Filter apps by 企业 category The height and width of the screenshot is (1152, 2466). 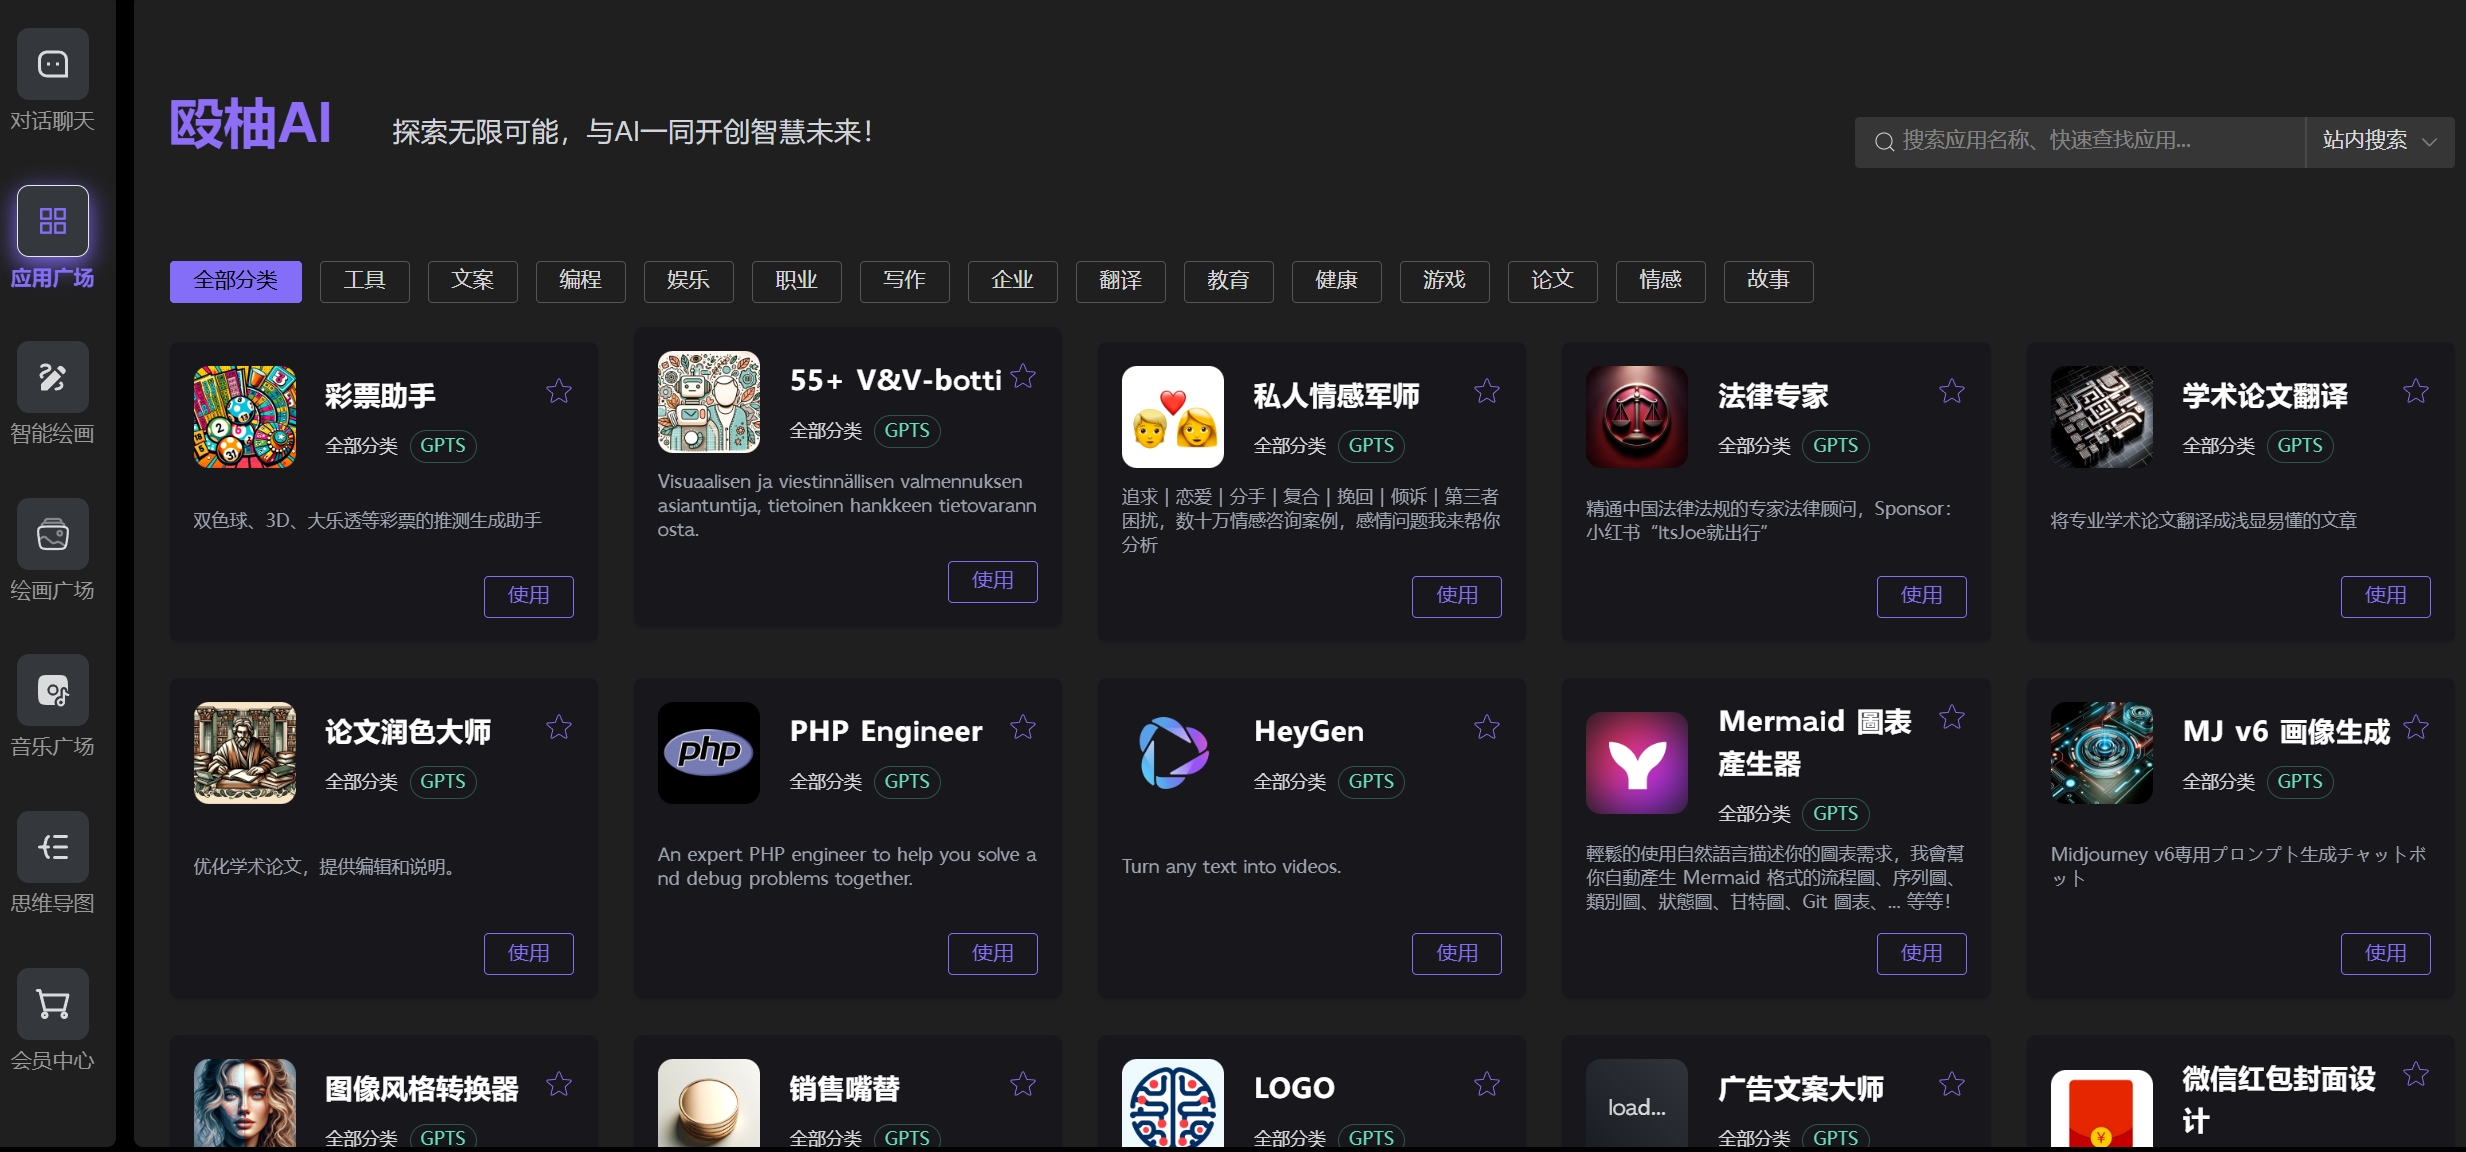[1013, 281]
